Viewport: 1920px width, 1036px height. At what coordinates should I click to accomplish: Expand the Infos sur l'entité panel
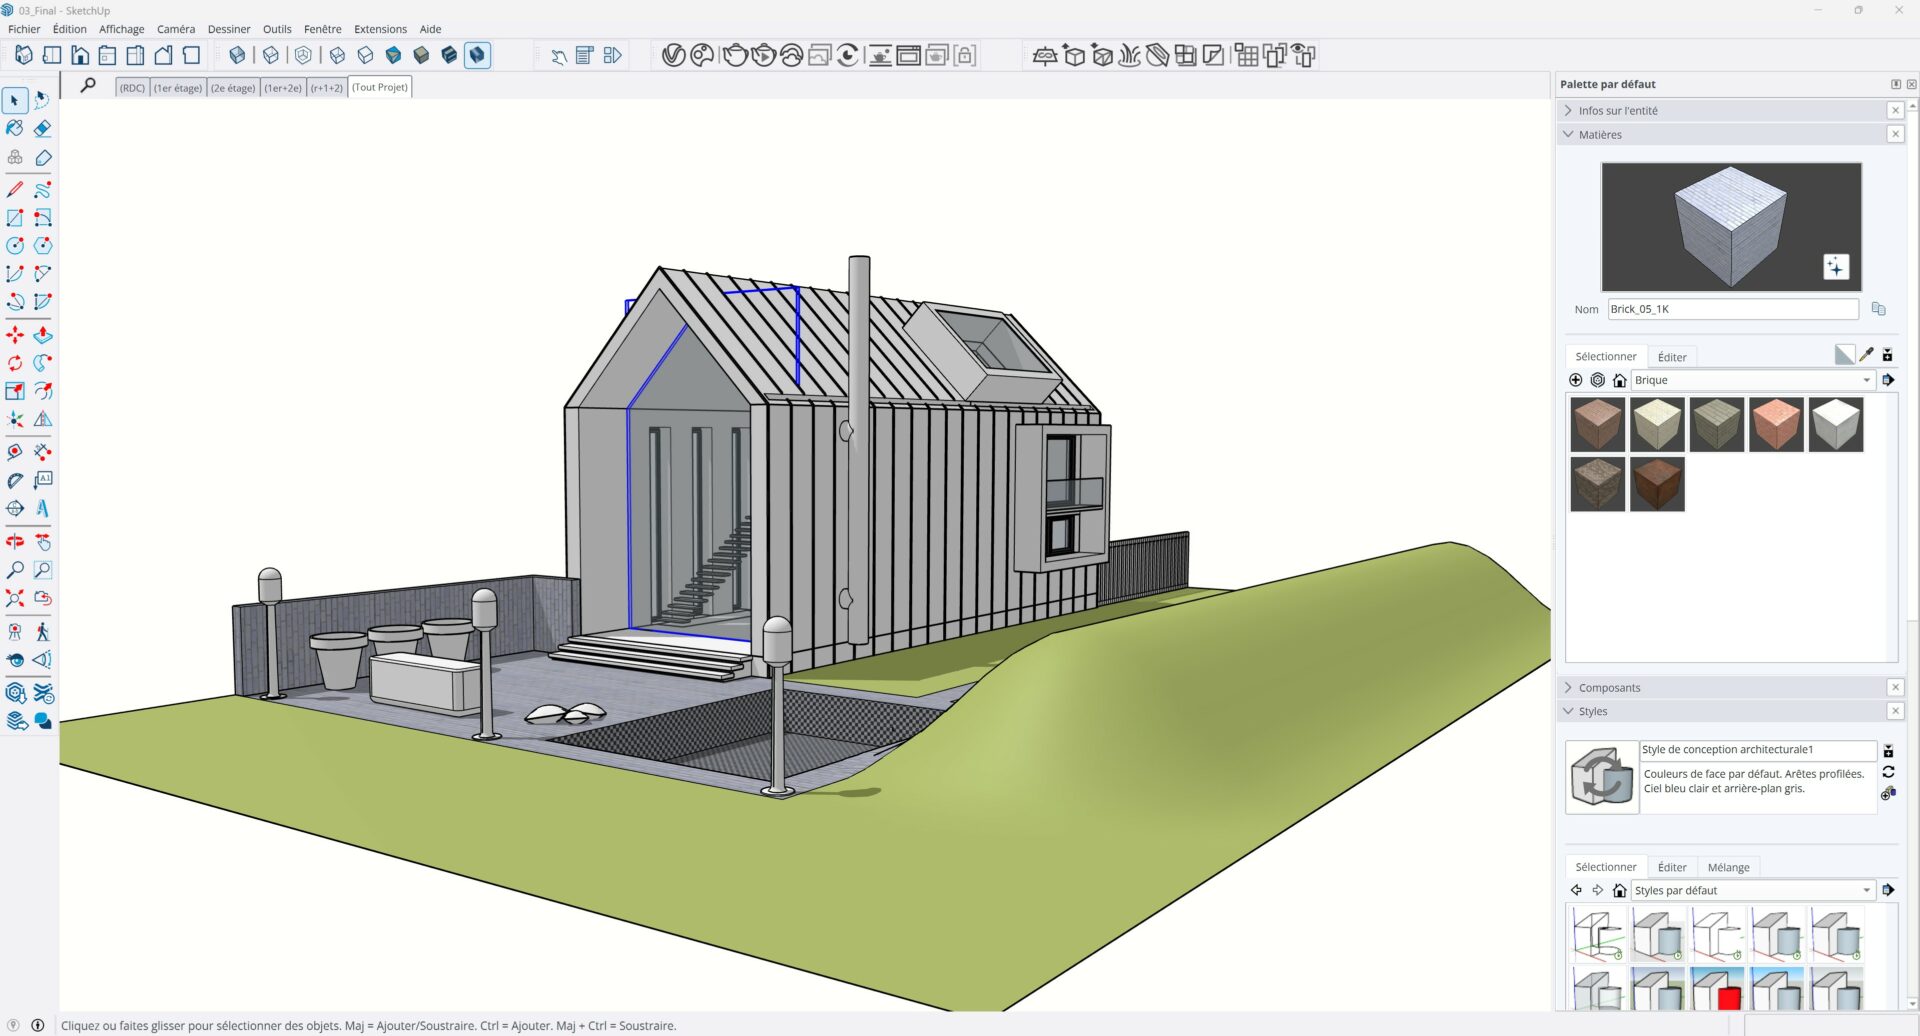1618,111
